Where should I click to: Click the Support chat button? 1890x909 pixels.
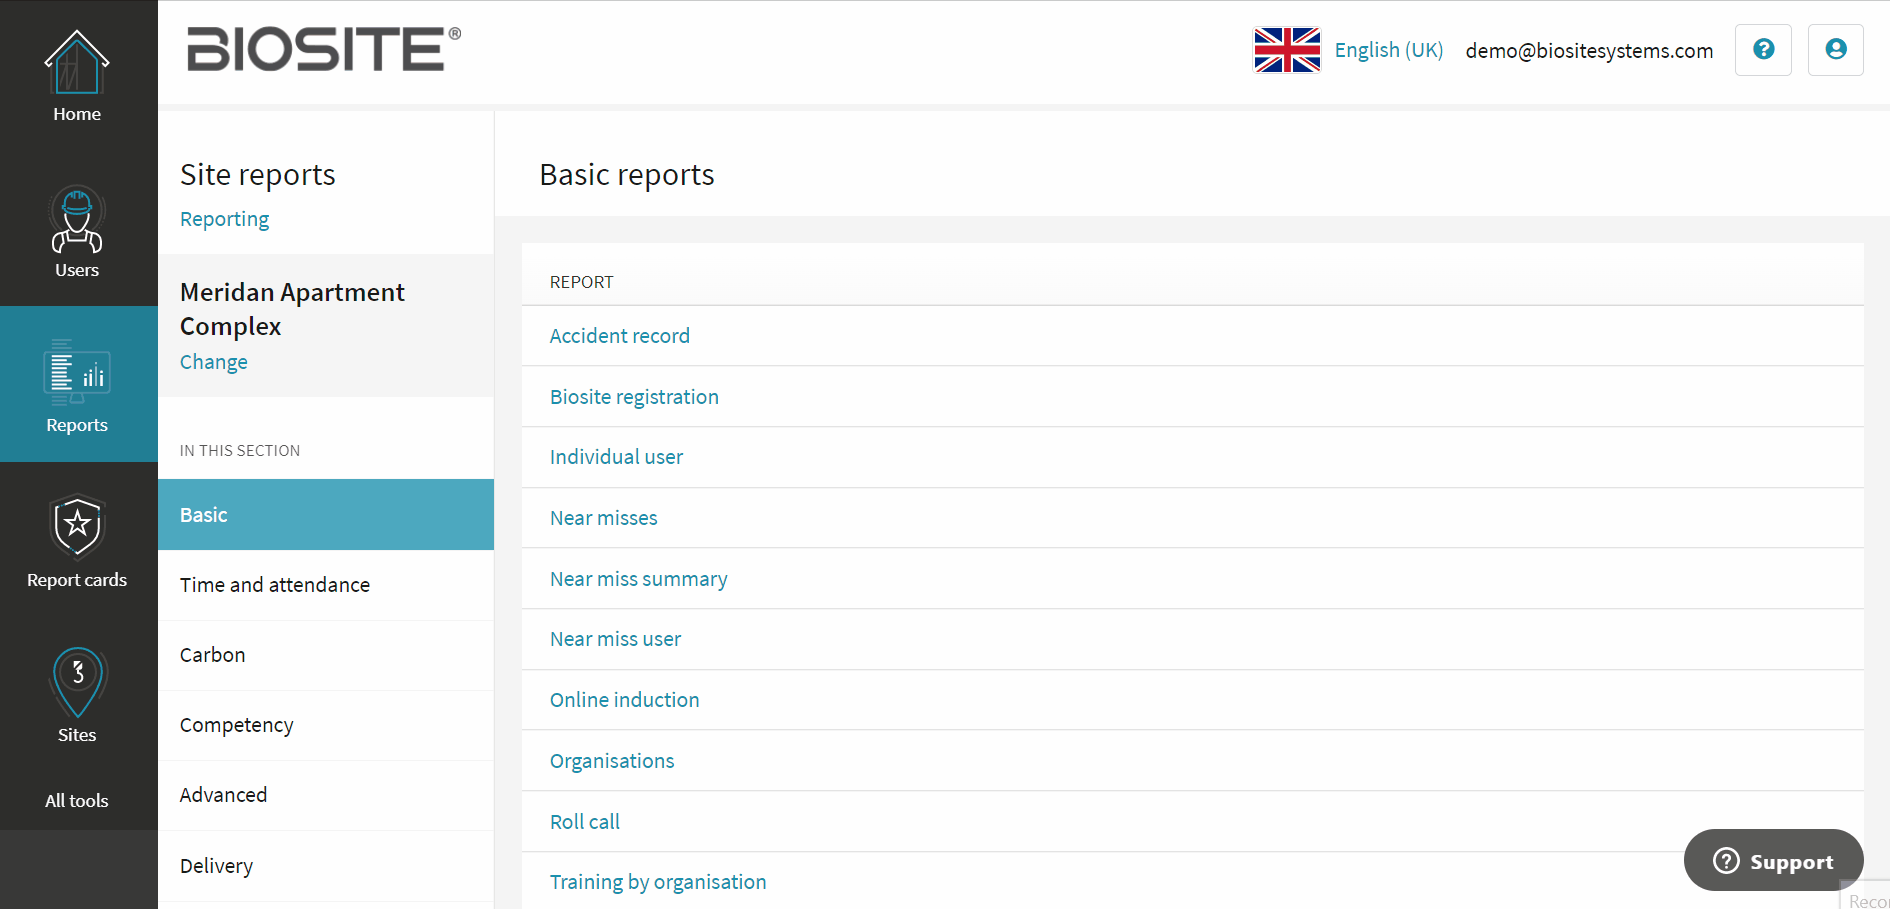[x=1773, y=860]
